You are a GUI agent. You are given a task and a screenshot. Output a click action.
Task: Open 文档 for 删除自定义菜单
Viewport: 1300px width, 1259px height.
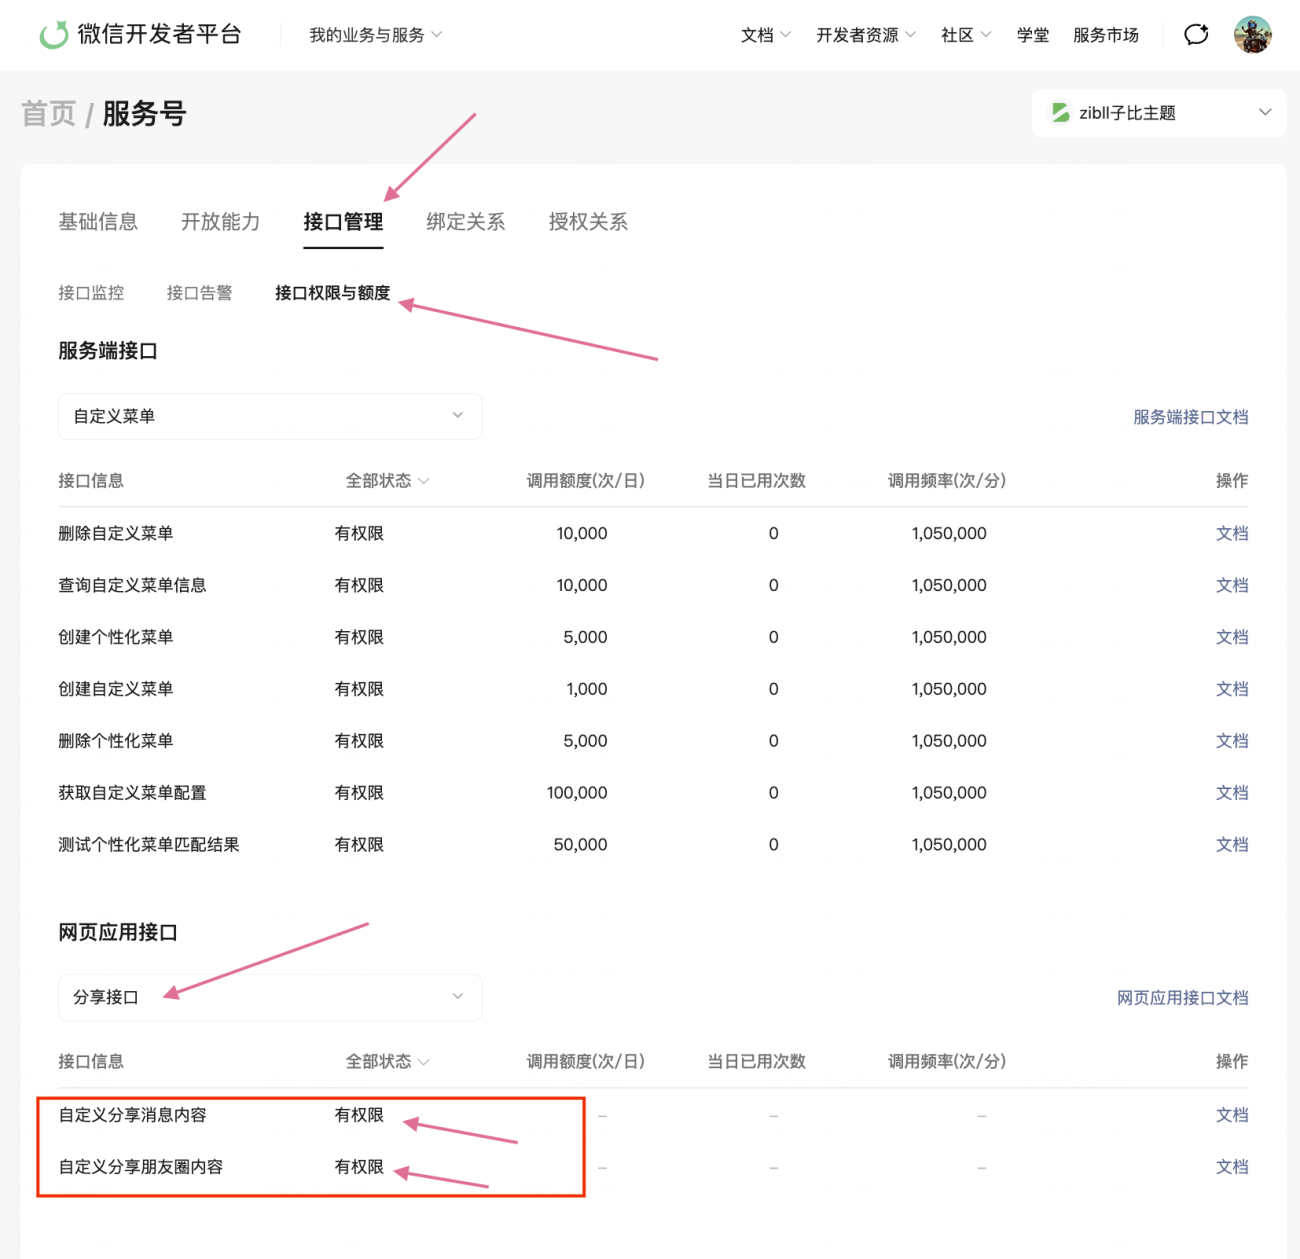tap(1232, 533)
